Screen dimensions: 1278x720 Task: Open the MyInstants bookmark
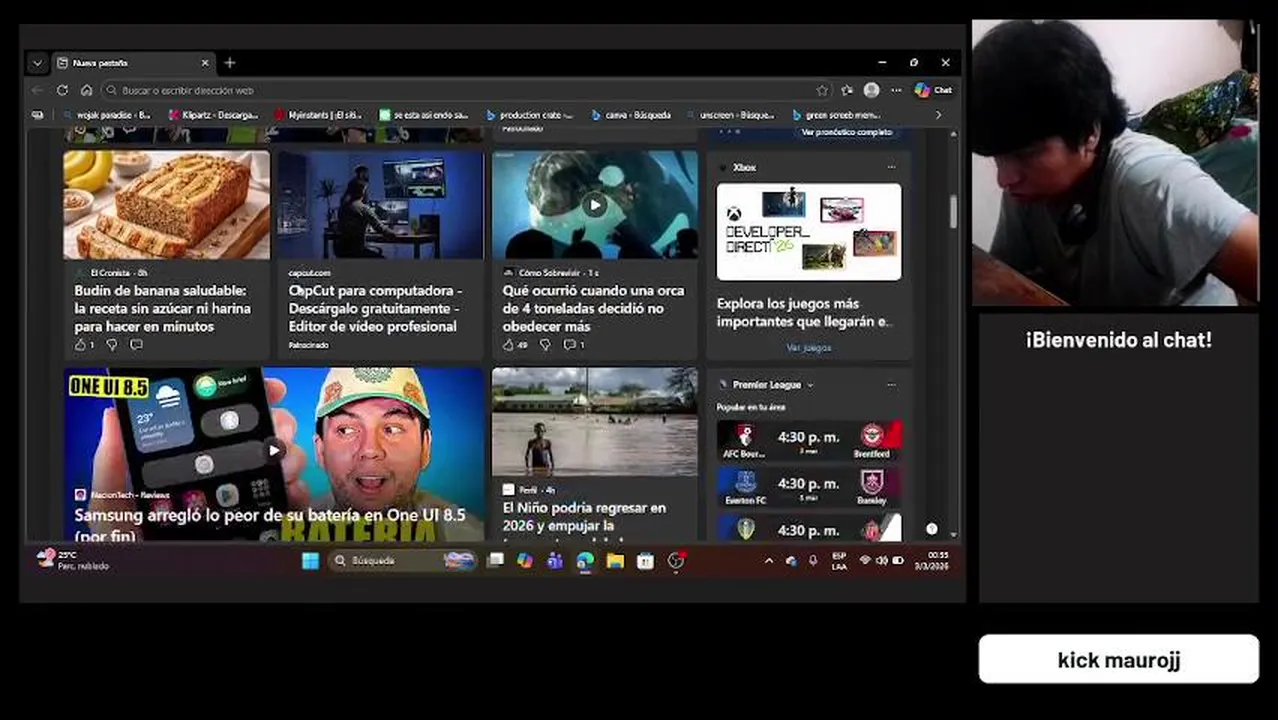[x=318, y=115]
